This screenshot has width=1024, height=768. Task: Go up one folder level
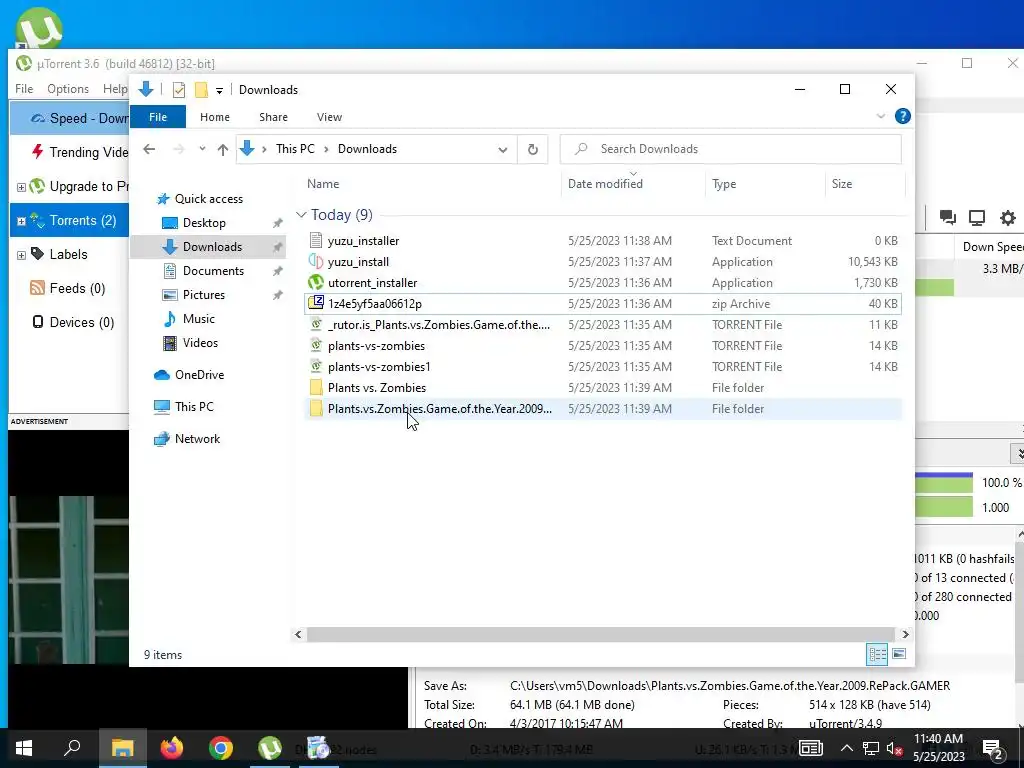[223, 150]
